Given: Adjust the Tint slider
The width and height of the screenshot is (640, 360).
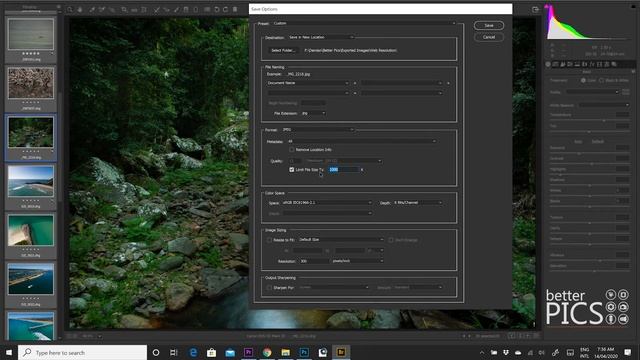Looking at the screenshot, I should click(x=589, y=131).
